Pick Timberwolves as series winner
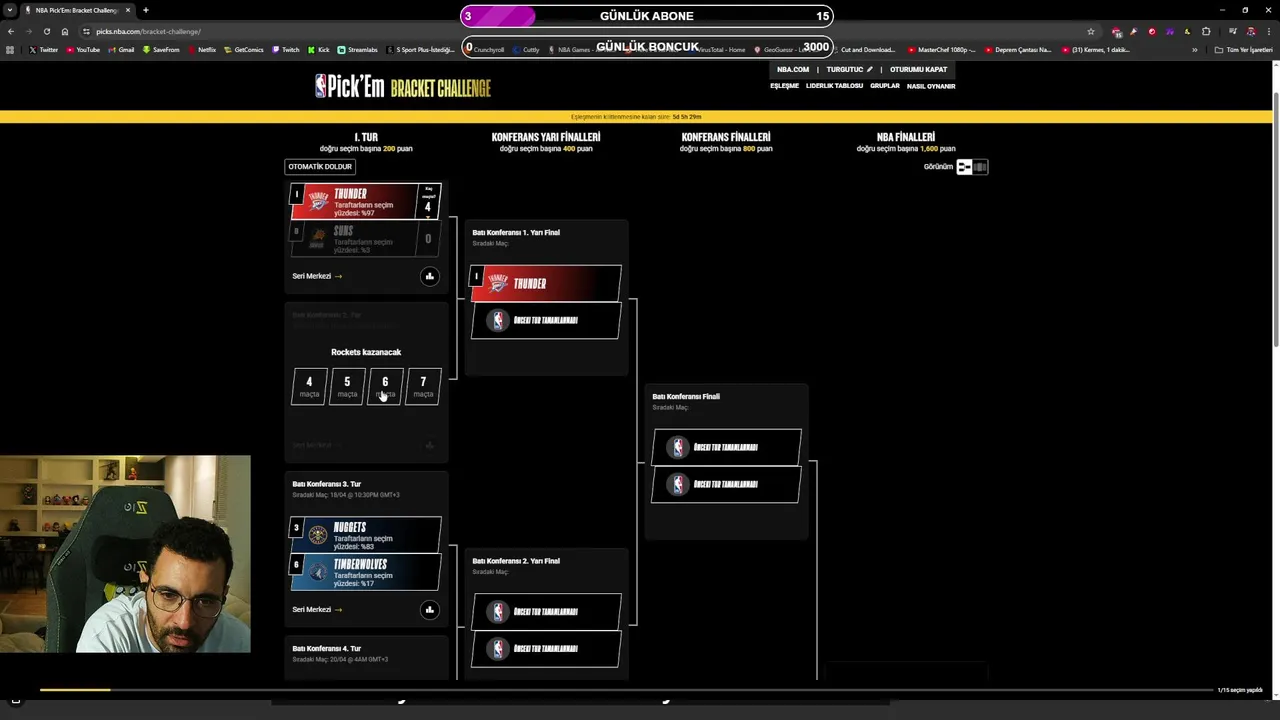This screenshot has height=720, width=1280. [x=366, y=571]
